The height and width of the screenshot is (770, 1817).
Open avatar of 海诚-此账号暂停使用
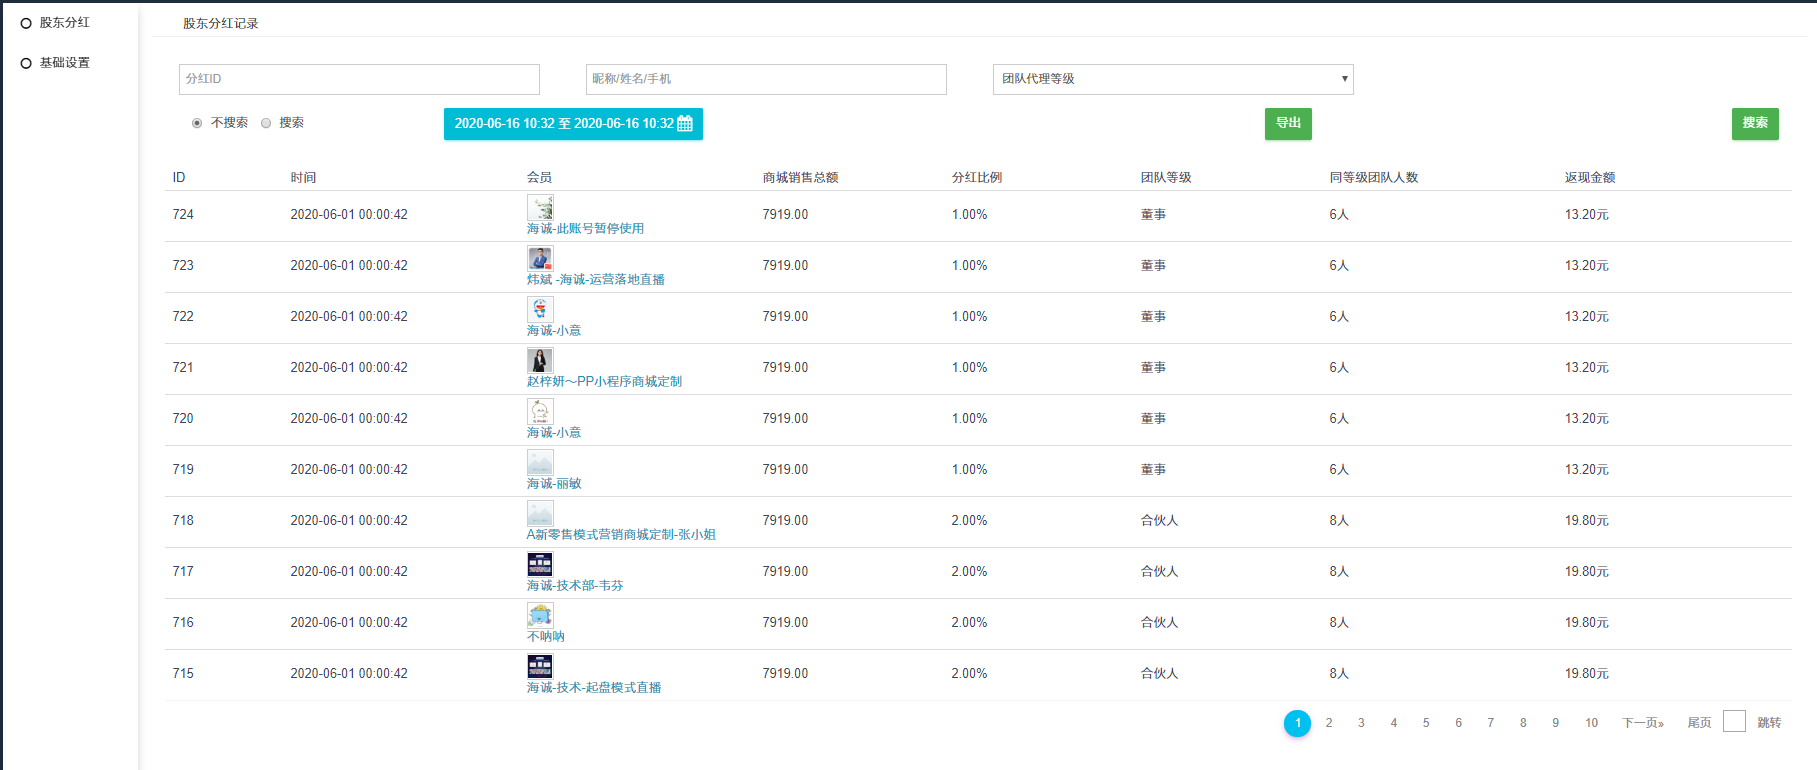click(x=540, y=207)
